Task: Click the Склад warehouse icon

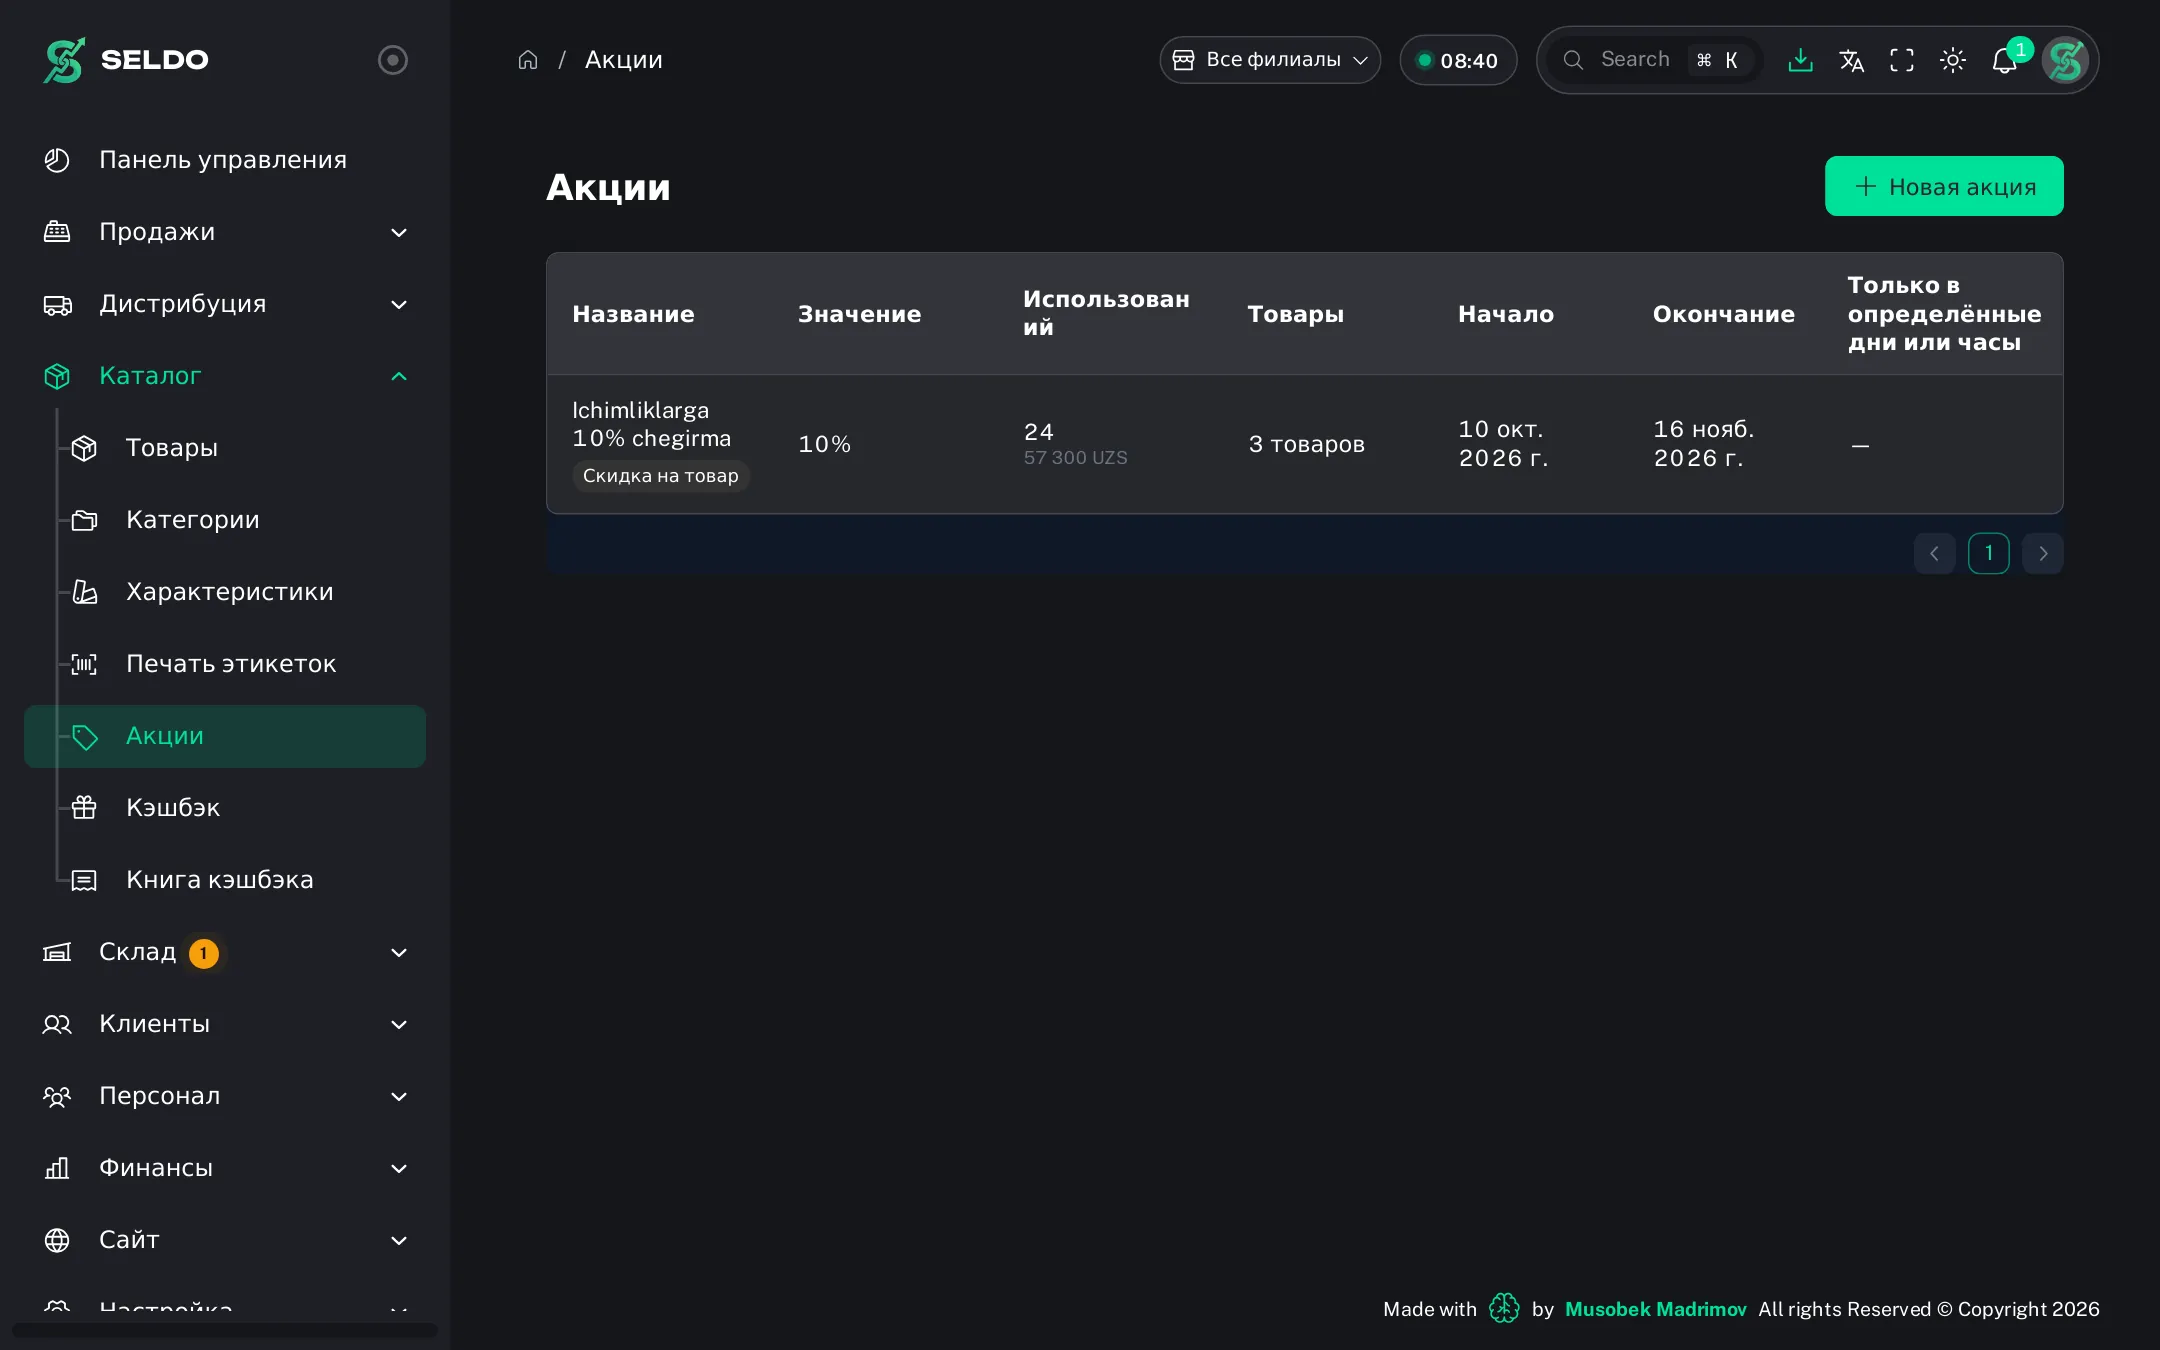Action: click(x=57, y=952)
